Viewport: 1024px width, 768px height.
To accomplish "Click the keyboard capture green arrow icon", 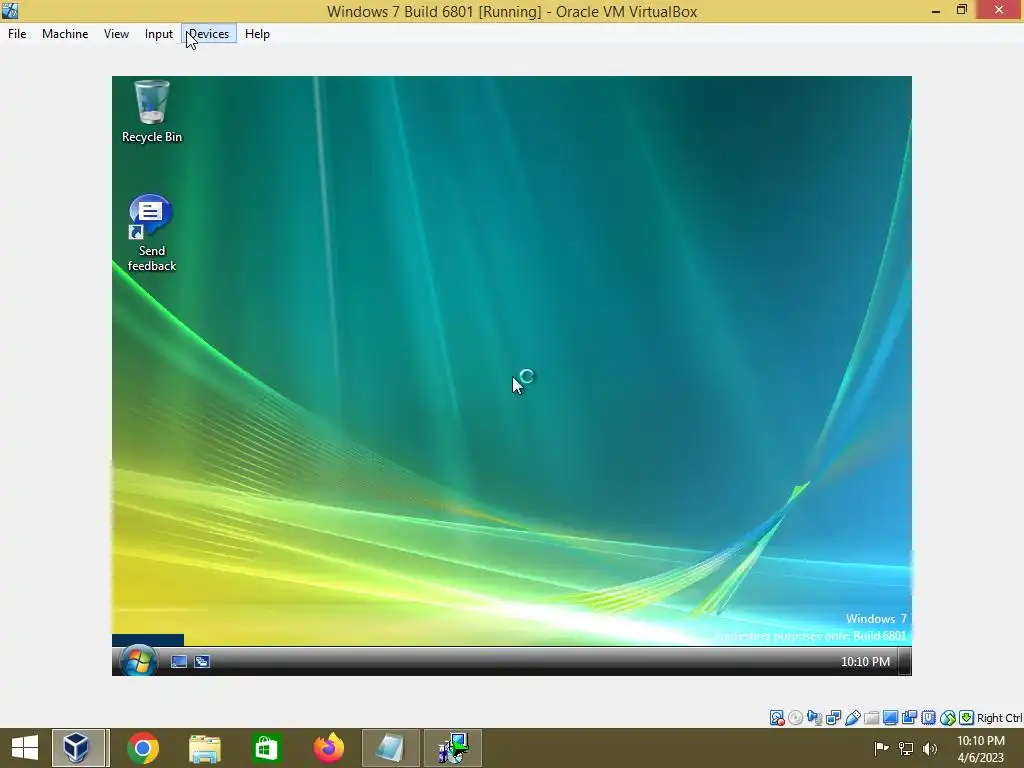I will (x=967, y=718).
